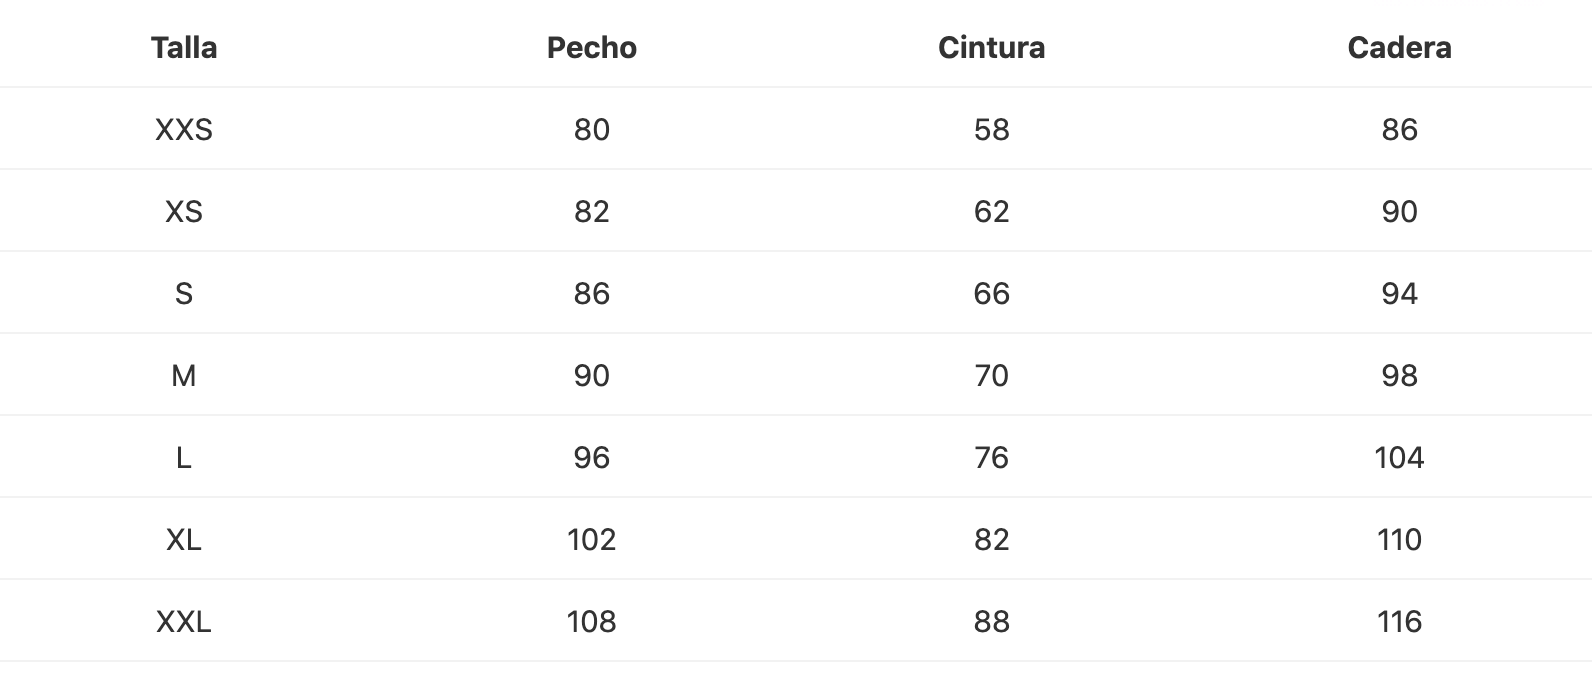Click the Cintura value 62 for XS

992,212
